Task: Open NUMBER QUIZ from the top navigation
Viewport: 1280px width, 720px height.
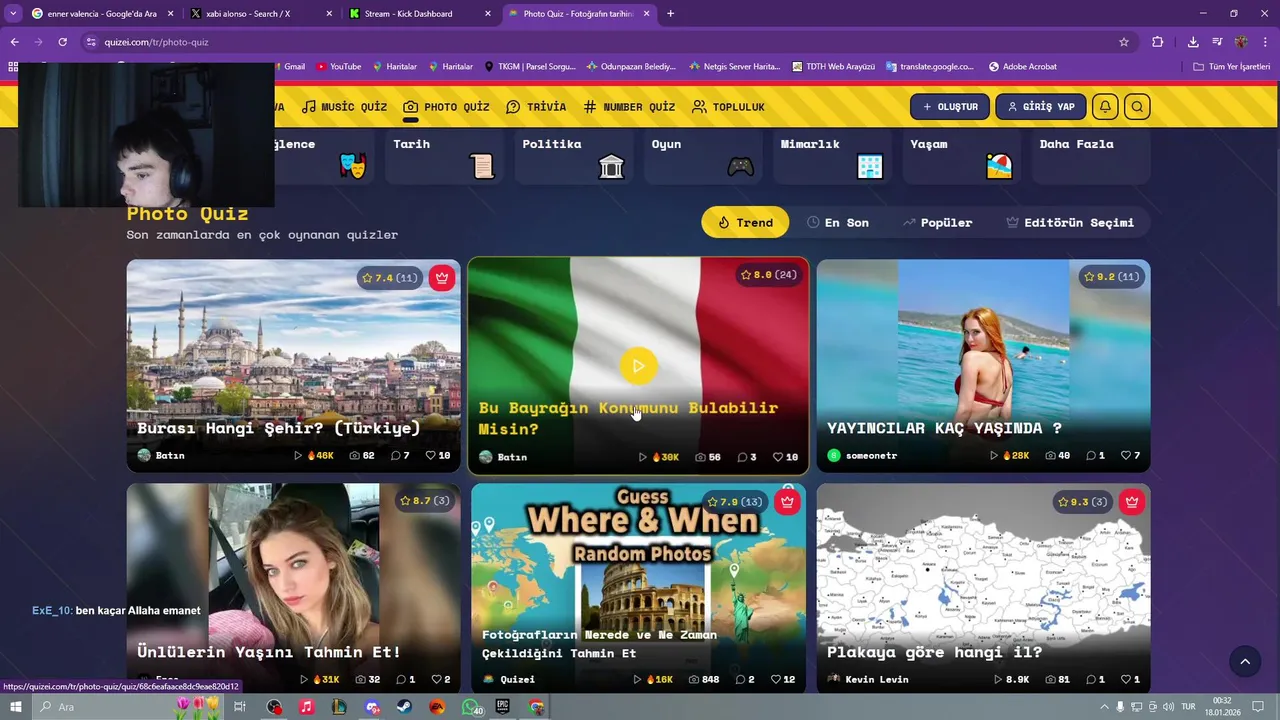Action: point(629,107)
